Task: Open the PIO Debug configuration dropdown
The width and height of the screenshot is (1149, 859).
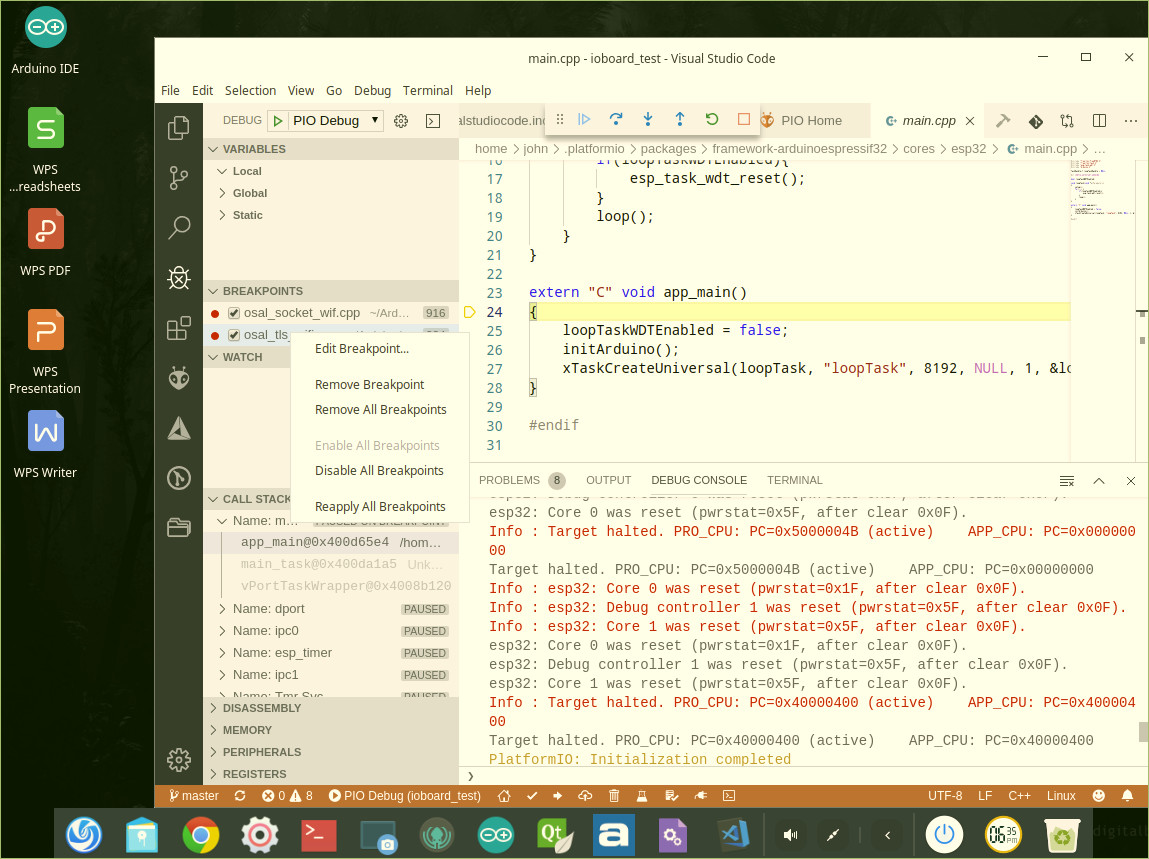Action: (336, 120)
